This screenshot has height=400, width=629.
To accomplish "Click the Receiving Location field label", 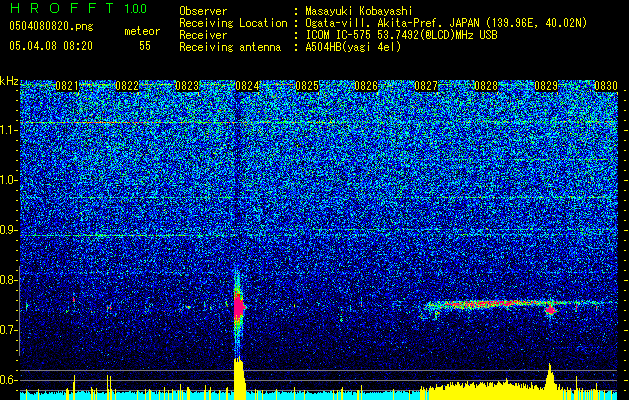I will 233,23.
